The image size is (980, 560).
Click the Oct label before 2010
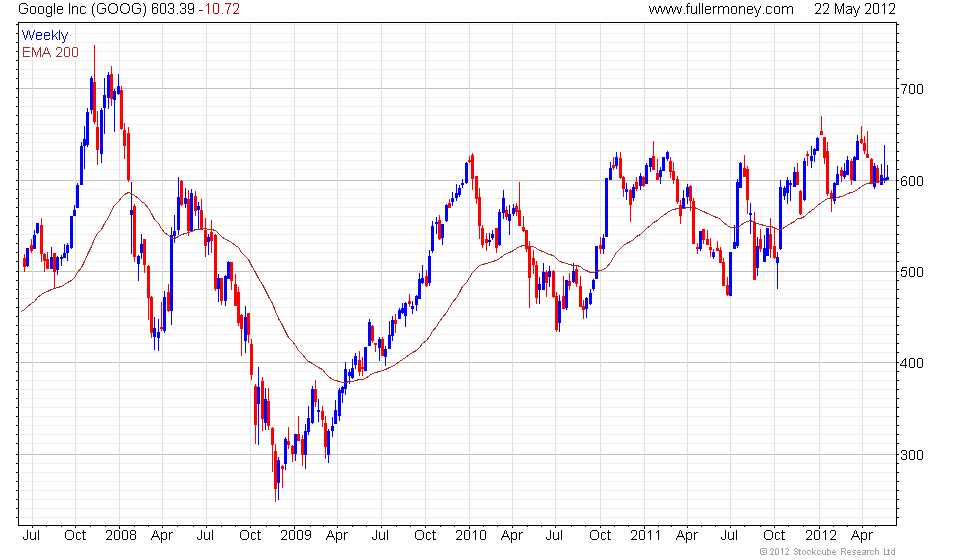click(x=425, y=536)
